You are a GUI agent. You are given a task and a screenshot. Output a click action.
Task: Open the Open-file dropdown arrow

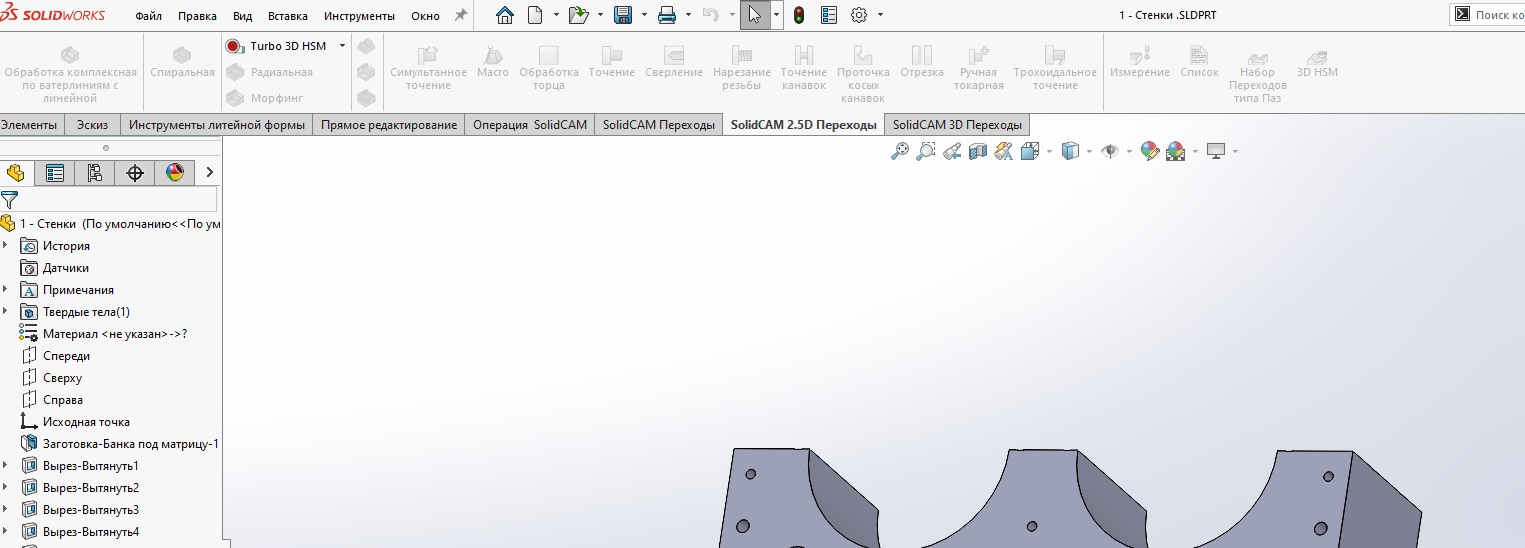[x=600, y=15]
